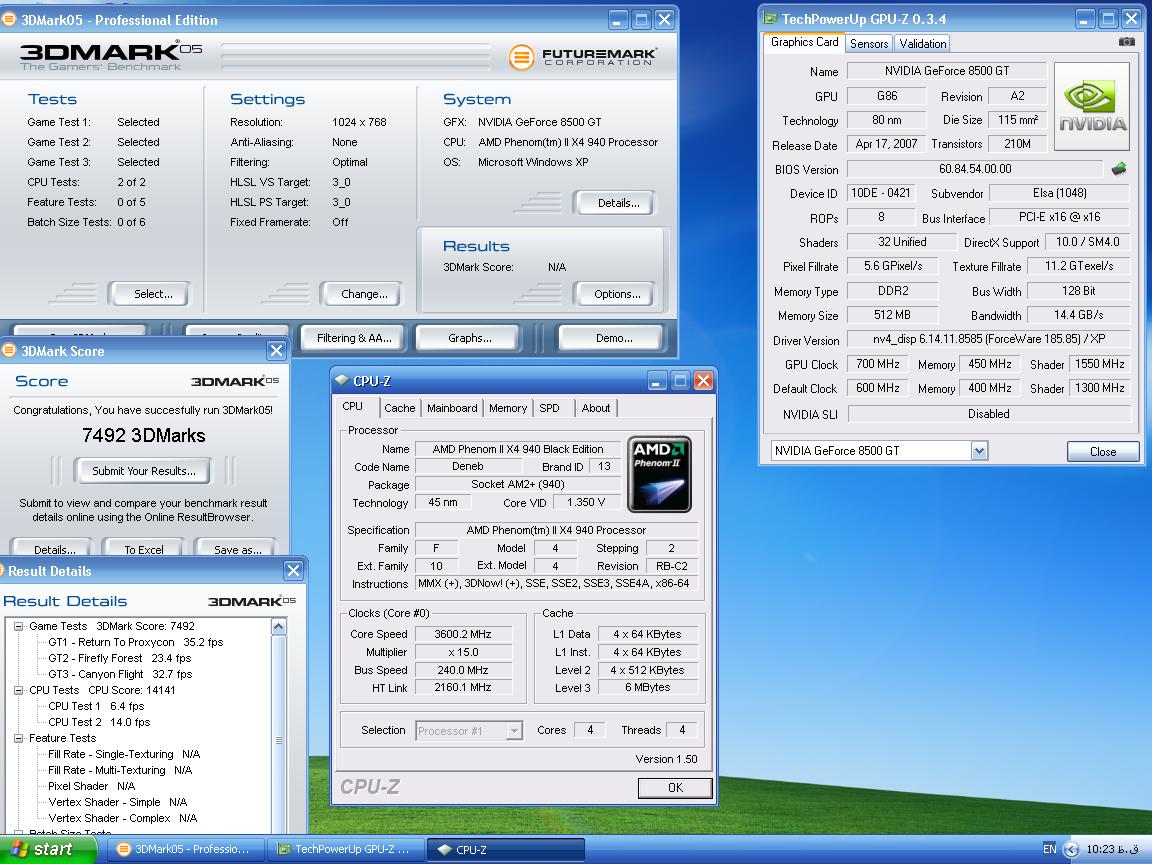
Task: Select Fill Rate - Single-Texturing row
Action: coord(123,755)
